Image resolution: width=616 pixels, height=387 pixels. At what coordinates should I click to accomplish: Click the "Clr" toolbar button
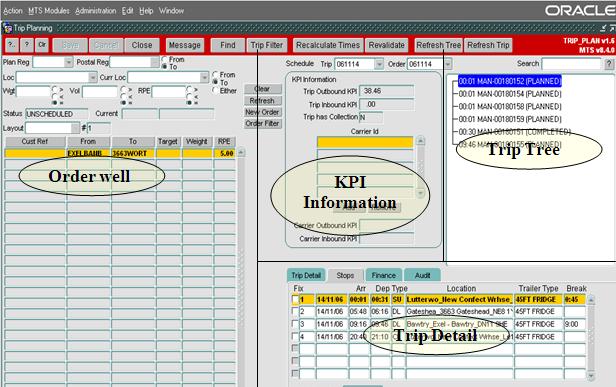[42, 45]
